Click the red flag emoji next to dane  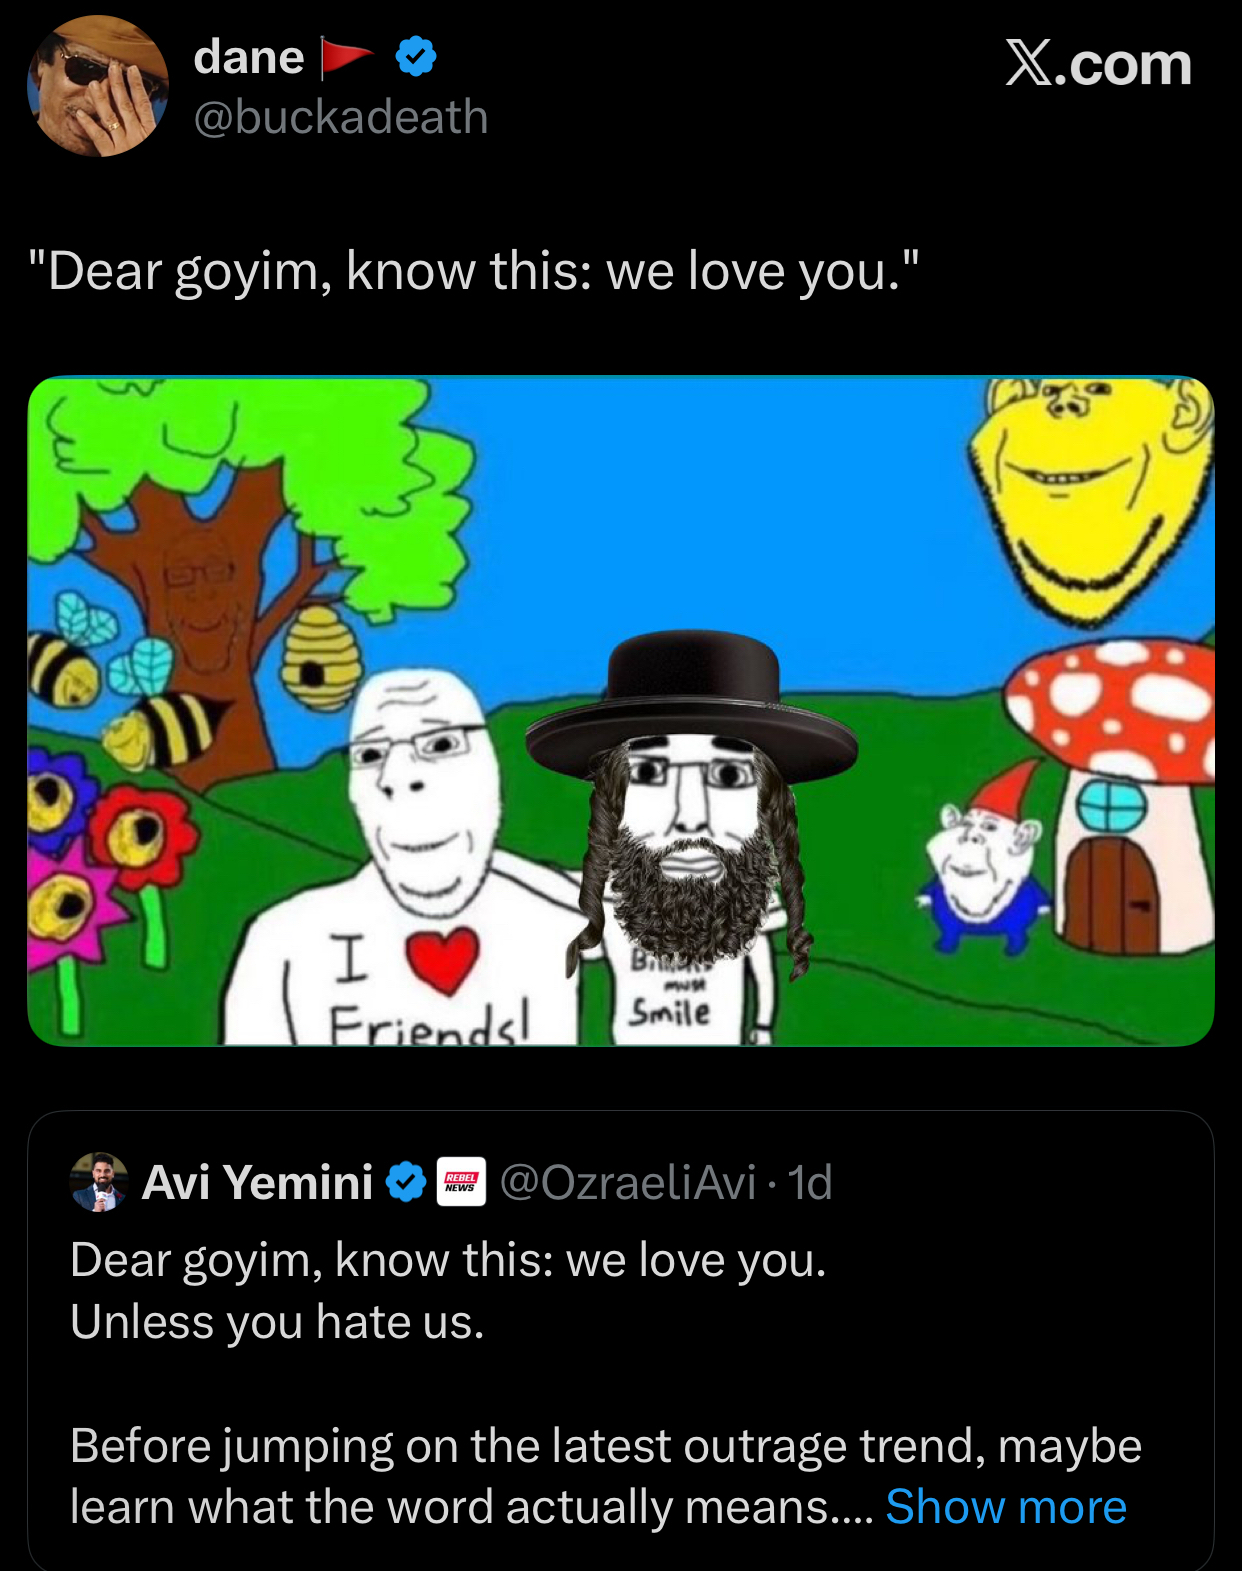pyautogui.click(x=347, y=58)
